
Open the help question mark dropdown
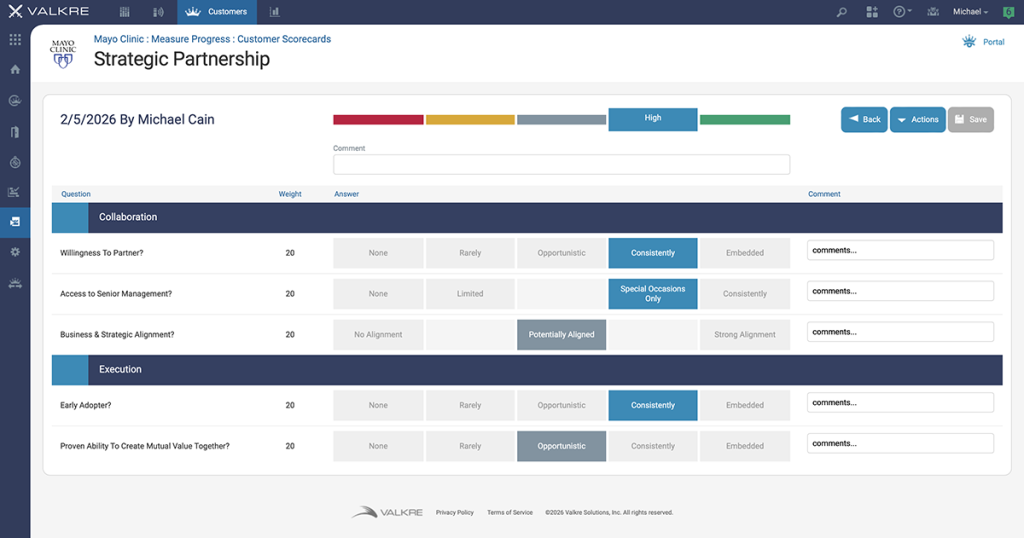pyautogui.click(x=902, y=12)
